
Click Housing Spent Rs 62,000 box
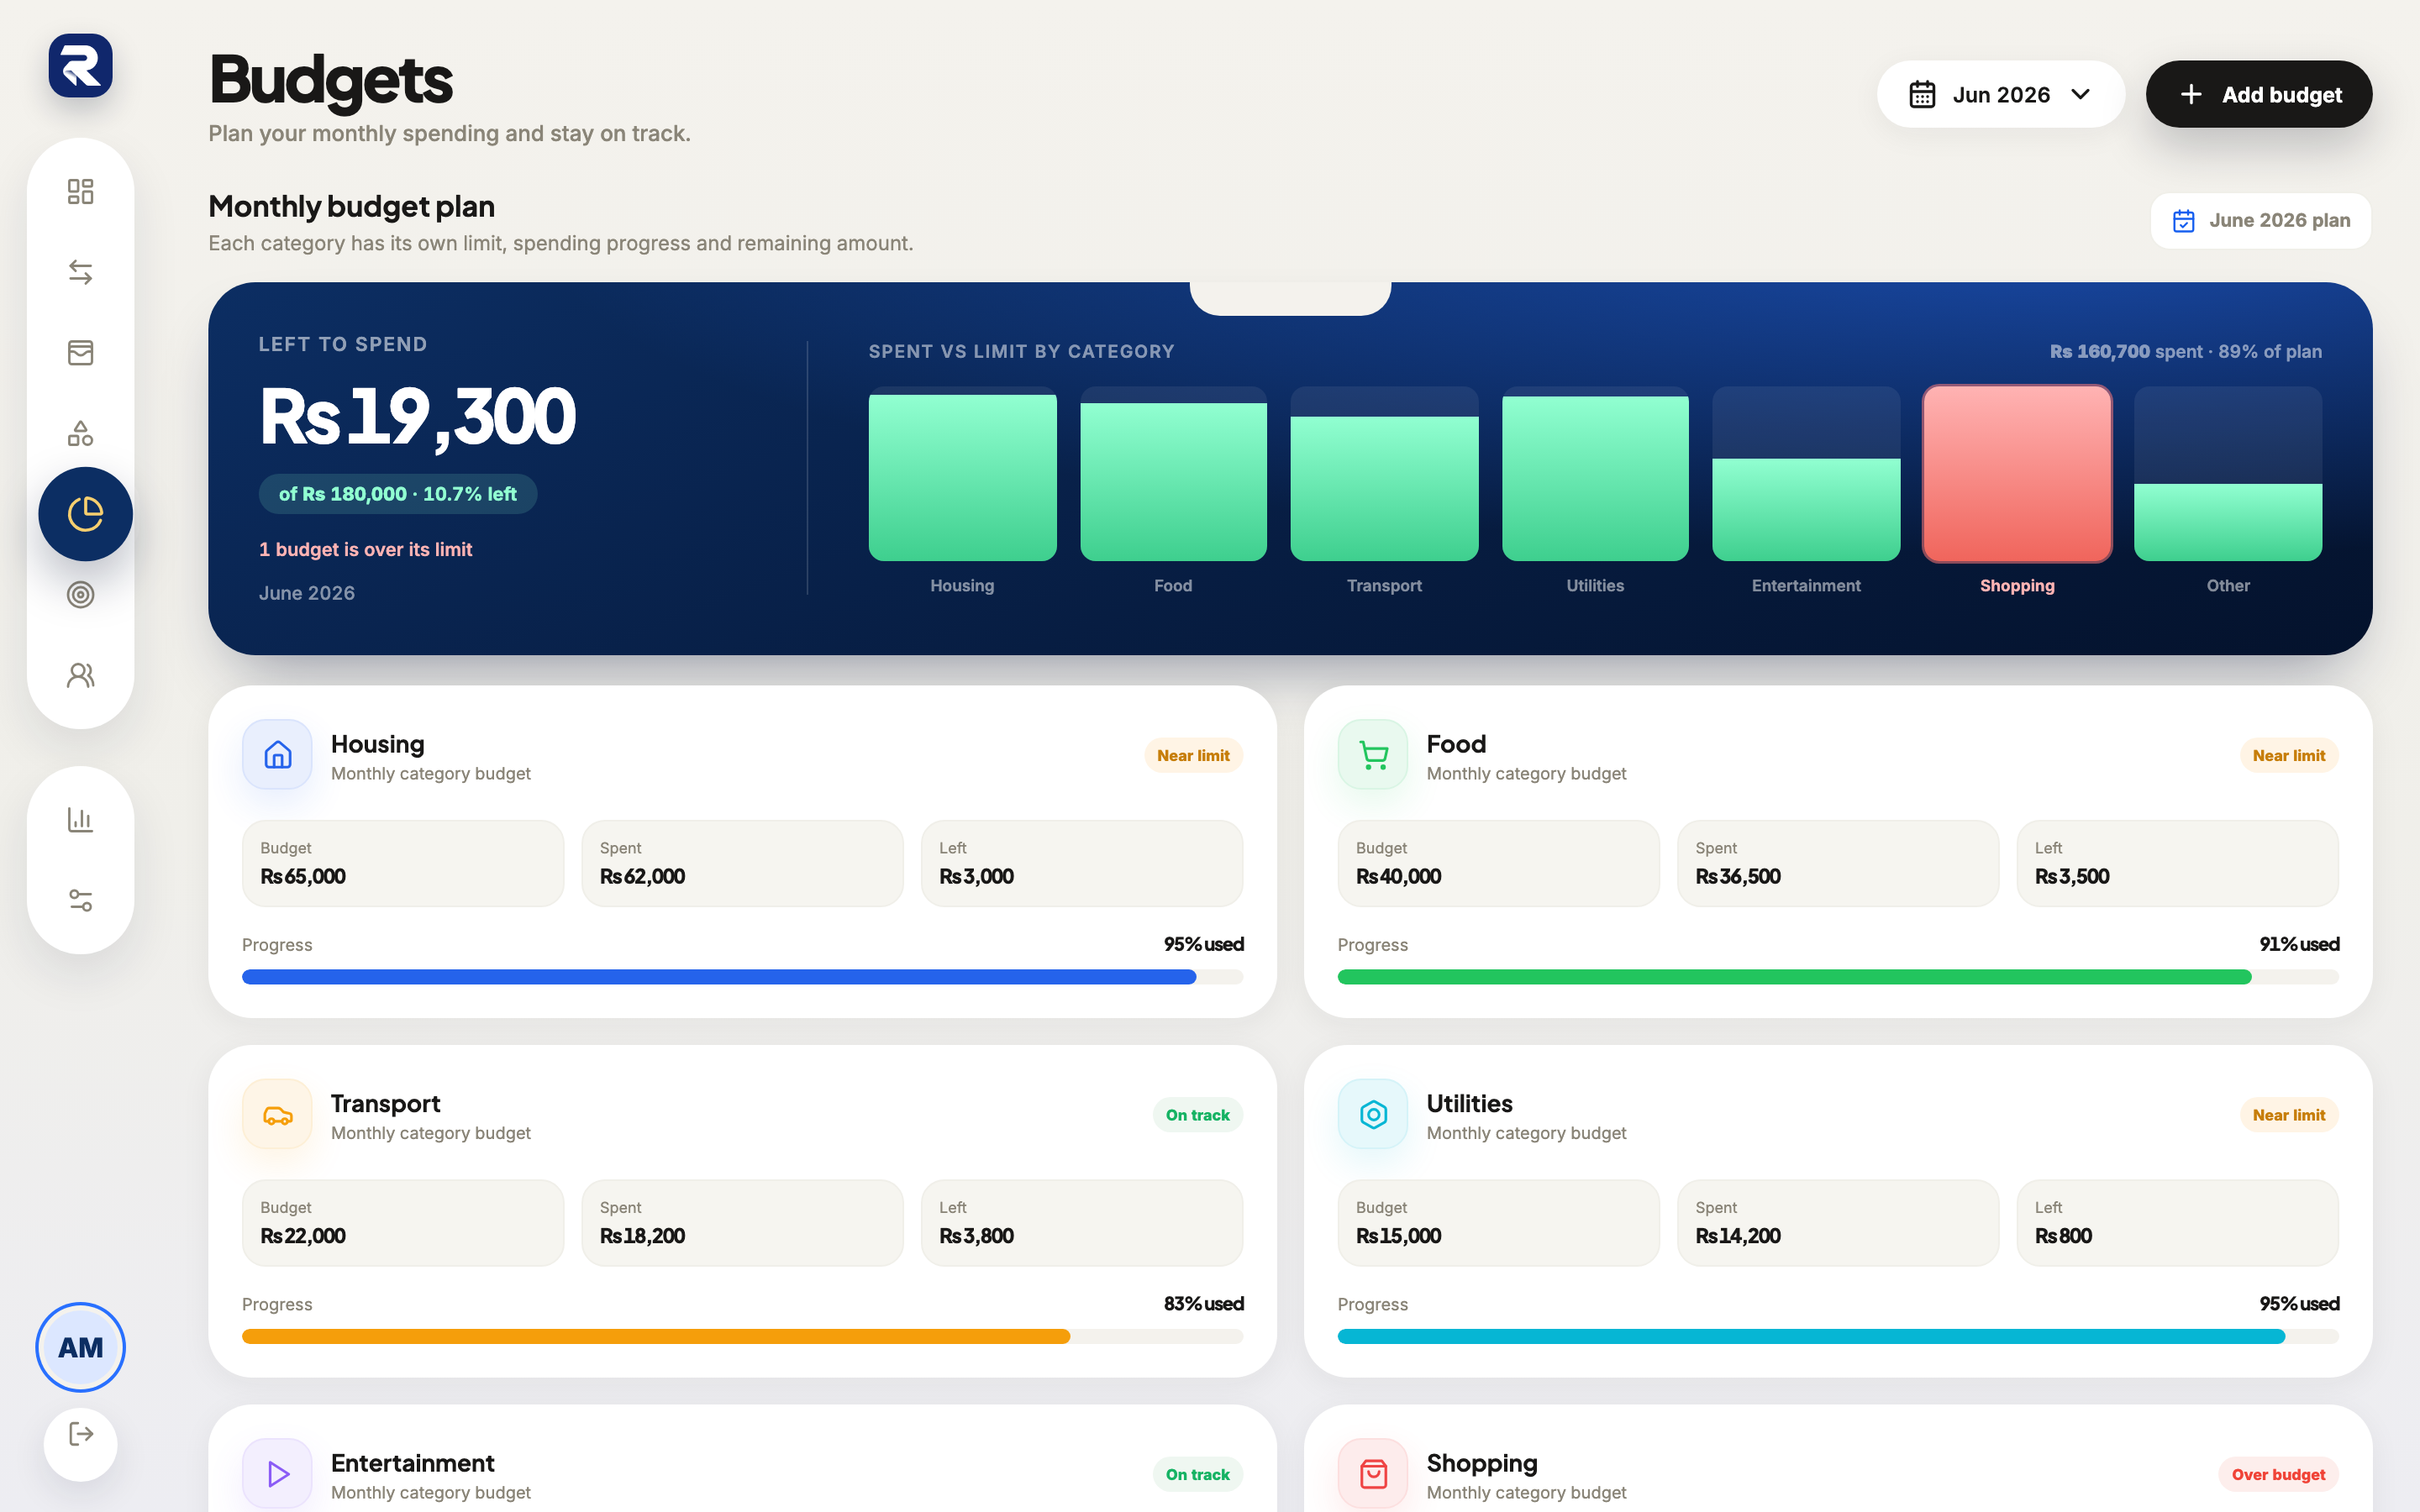(742, 863)
